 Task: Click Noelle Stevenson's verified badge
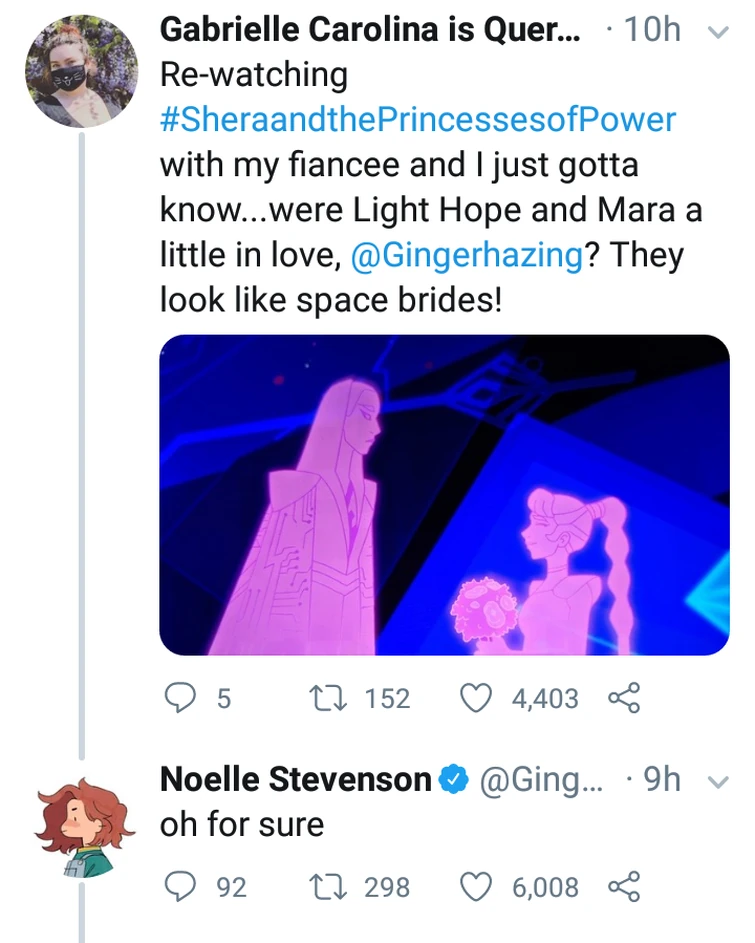456,780
